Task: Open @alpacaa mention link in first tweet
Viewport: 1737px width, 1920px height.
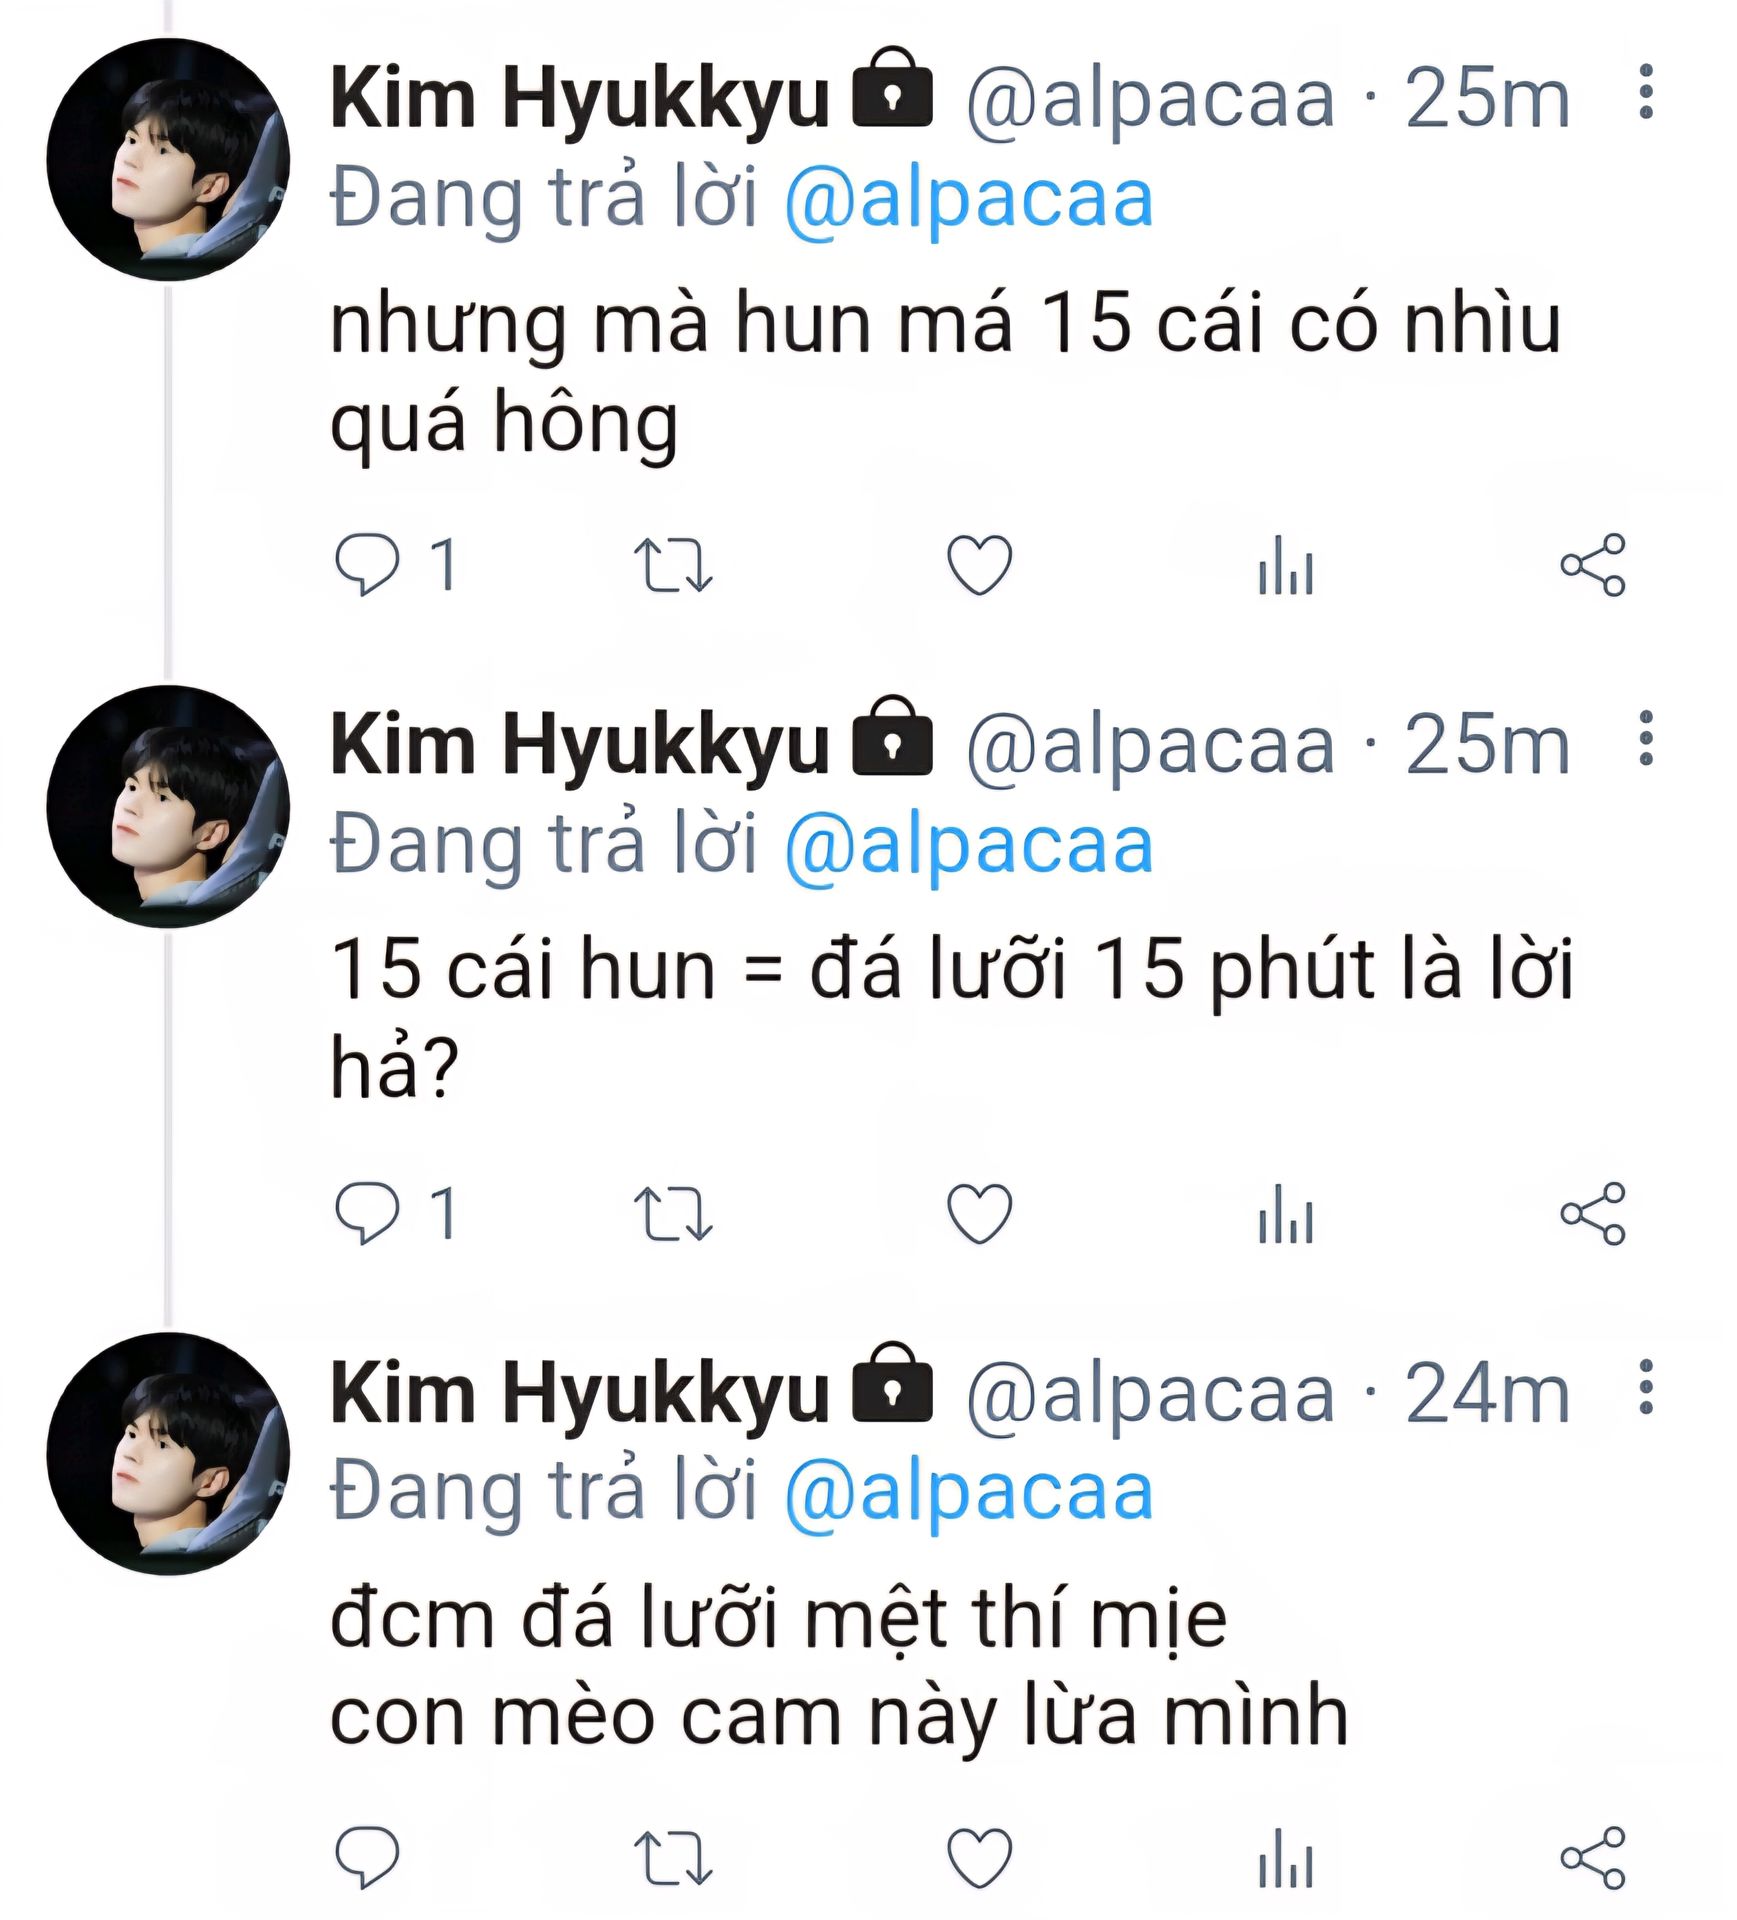Action: click(968, 198)
